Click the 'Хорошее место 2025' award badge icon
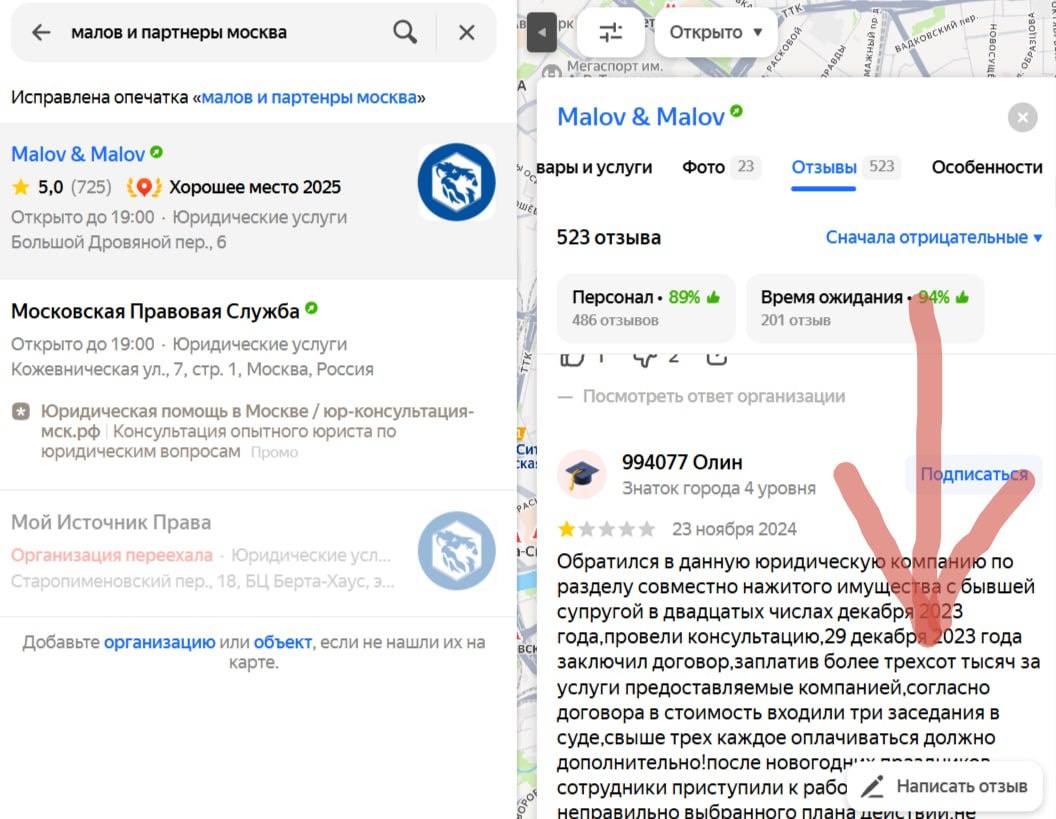Image resolution: width=1056 pixels, height=819 pixels. click(144, 187)
